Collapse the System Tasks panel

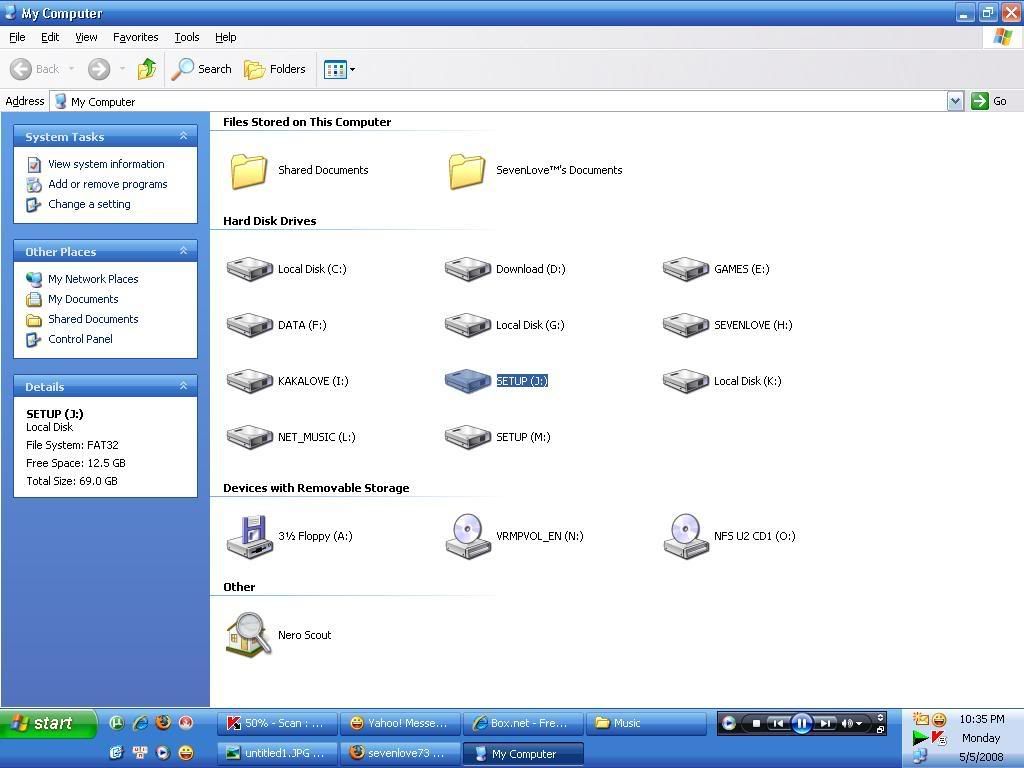point(183,136)
